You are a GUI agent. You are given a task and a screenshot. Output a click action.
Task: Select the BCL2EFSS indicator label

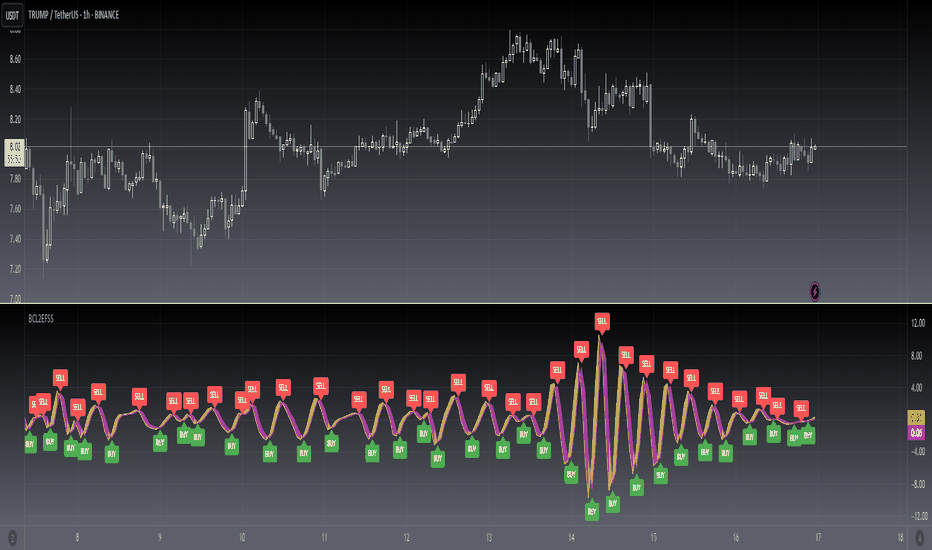point(41,319)
